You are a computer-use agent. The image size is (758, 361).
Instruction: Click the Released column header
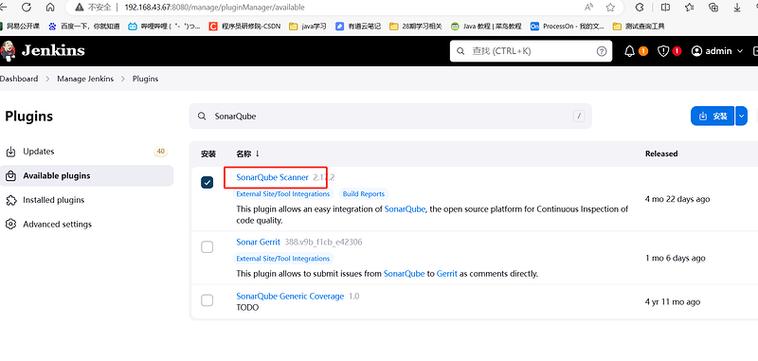pyautogui.click(x=661, y=154)
